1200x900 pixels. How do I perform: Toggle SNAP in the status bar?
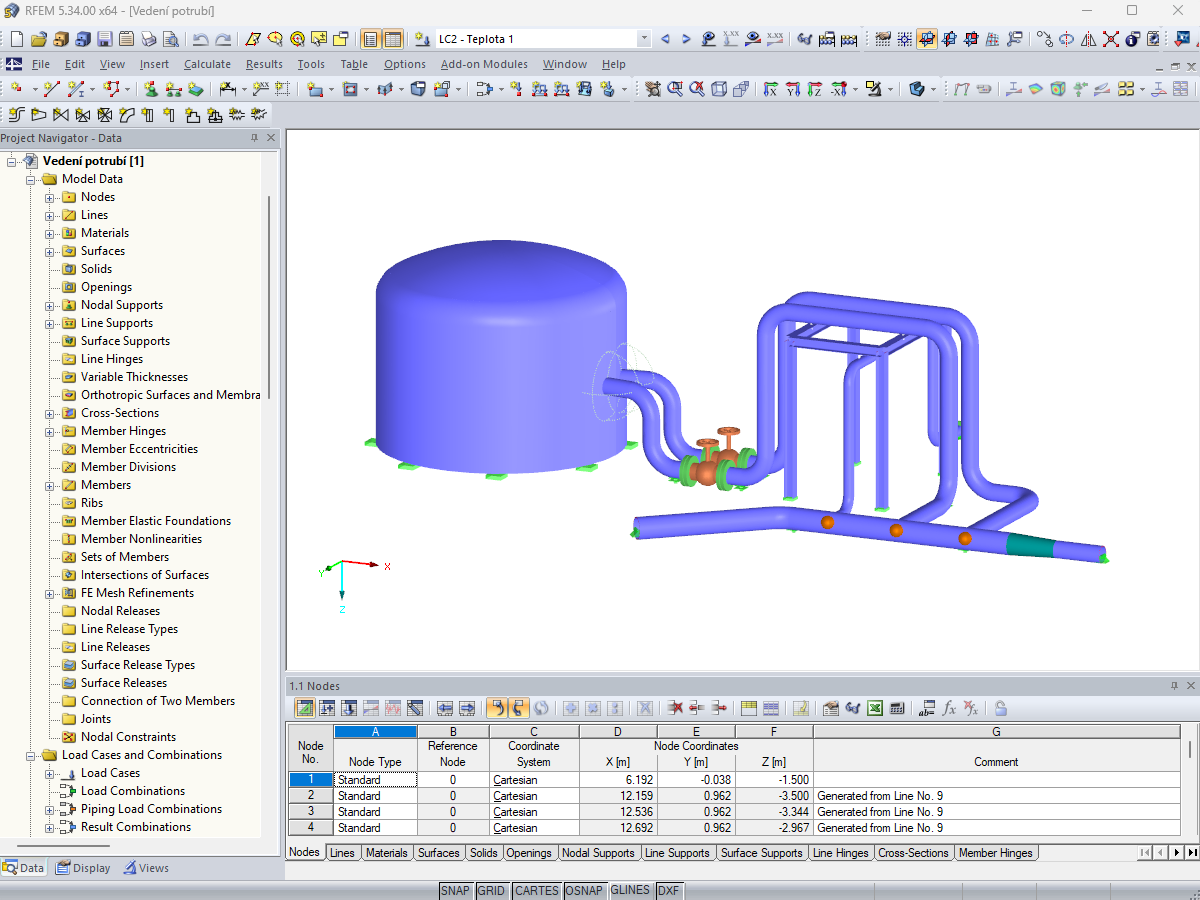tap(456, 890)
